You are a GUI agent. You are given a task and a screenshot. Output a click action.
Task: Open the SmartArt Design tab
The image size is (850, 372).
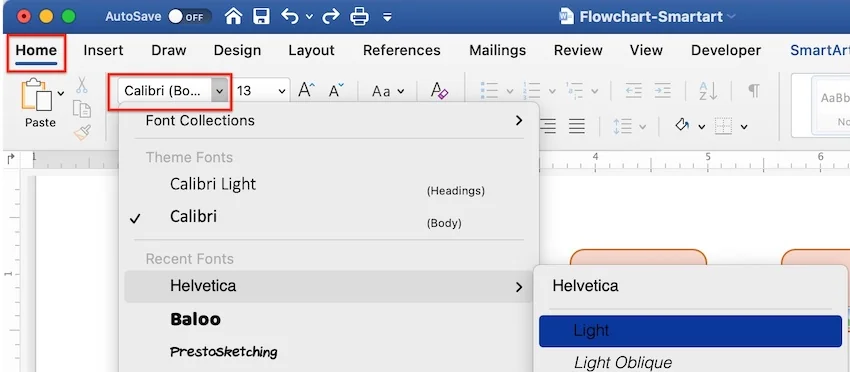(x=820, y=50)
